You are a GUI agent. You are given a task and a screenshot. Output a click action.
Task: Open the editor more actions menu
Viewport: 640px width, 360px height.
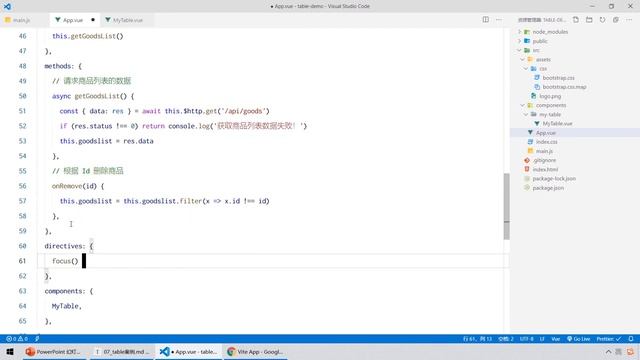[x=499, y=20]
